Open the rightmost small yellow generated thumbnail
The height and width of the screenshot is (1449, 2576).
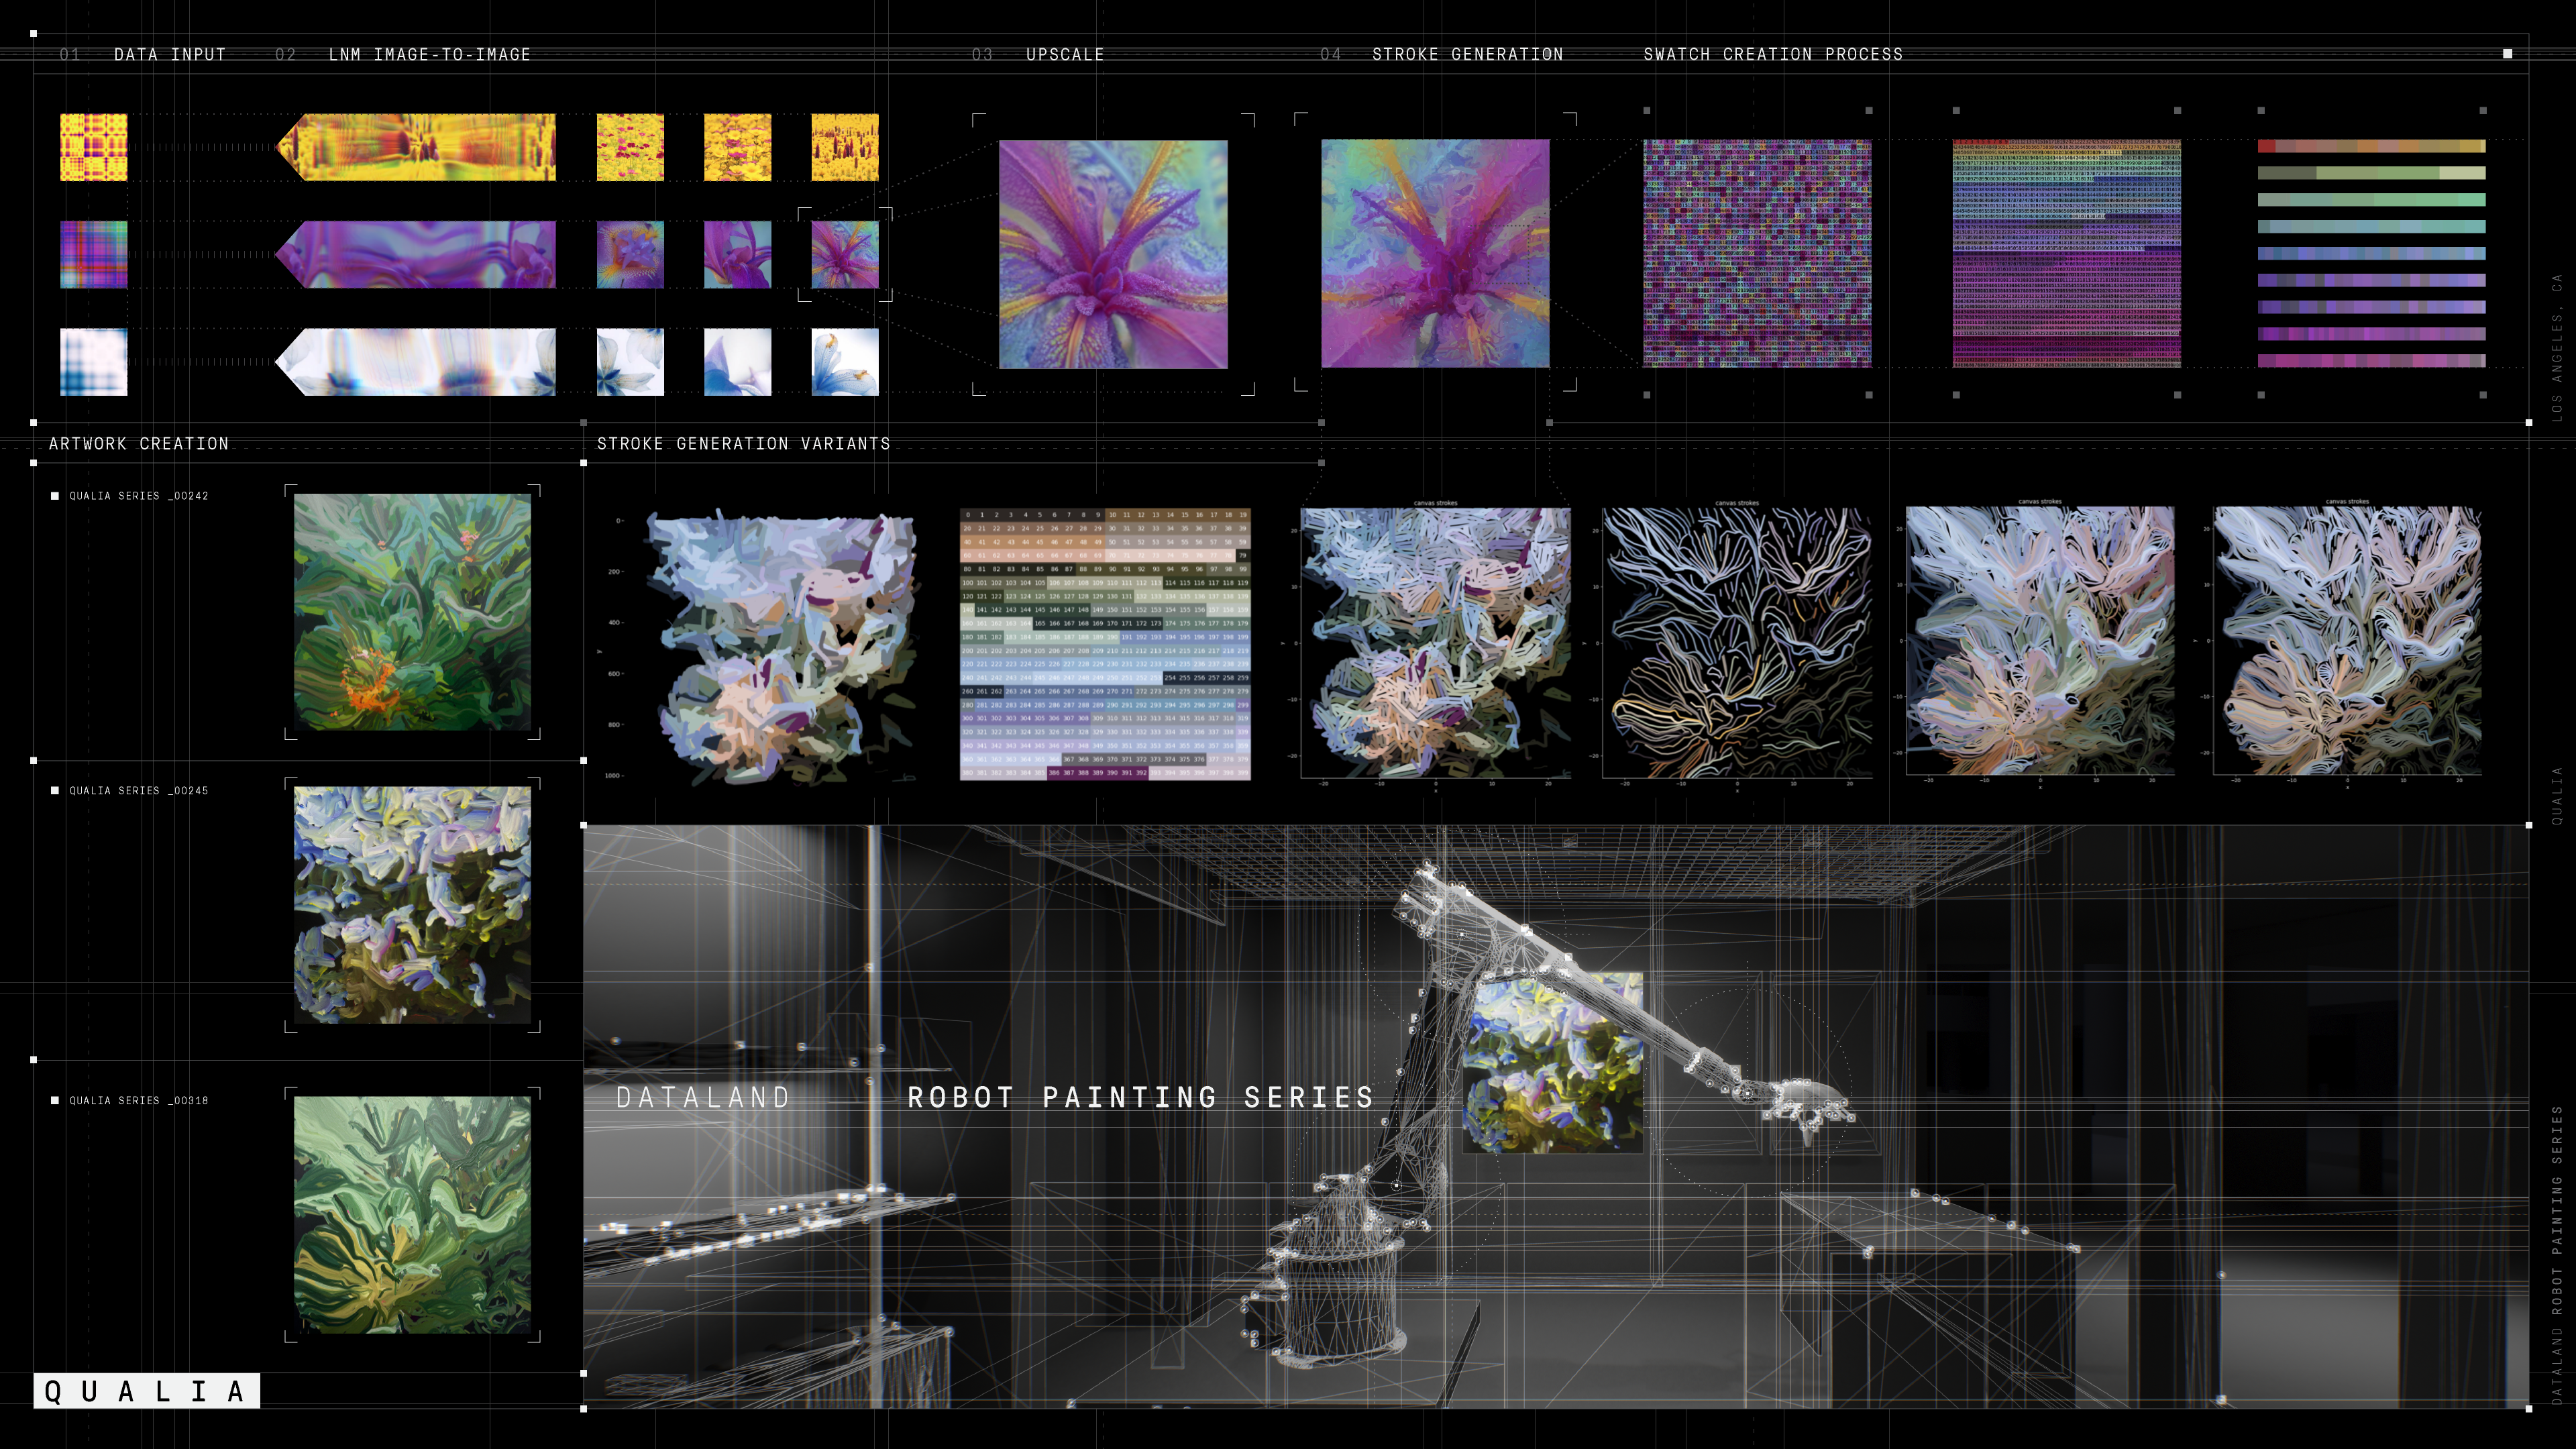click(x=845, y=147)
